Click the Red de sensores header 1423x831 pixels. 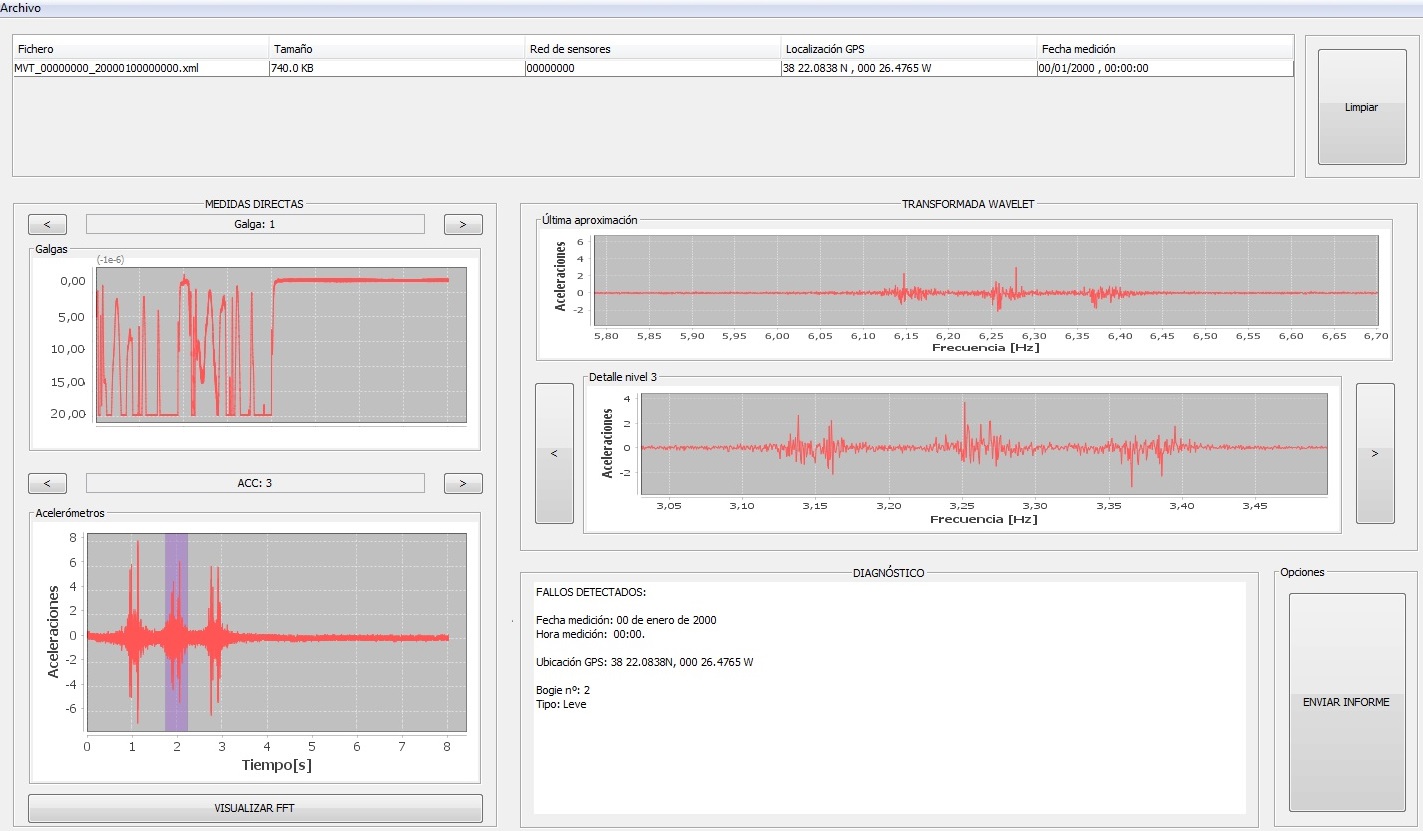[652, 49]
